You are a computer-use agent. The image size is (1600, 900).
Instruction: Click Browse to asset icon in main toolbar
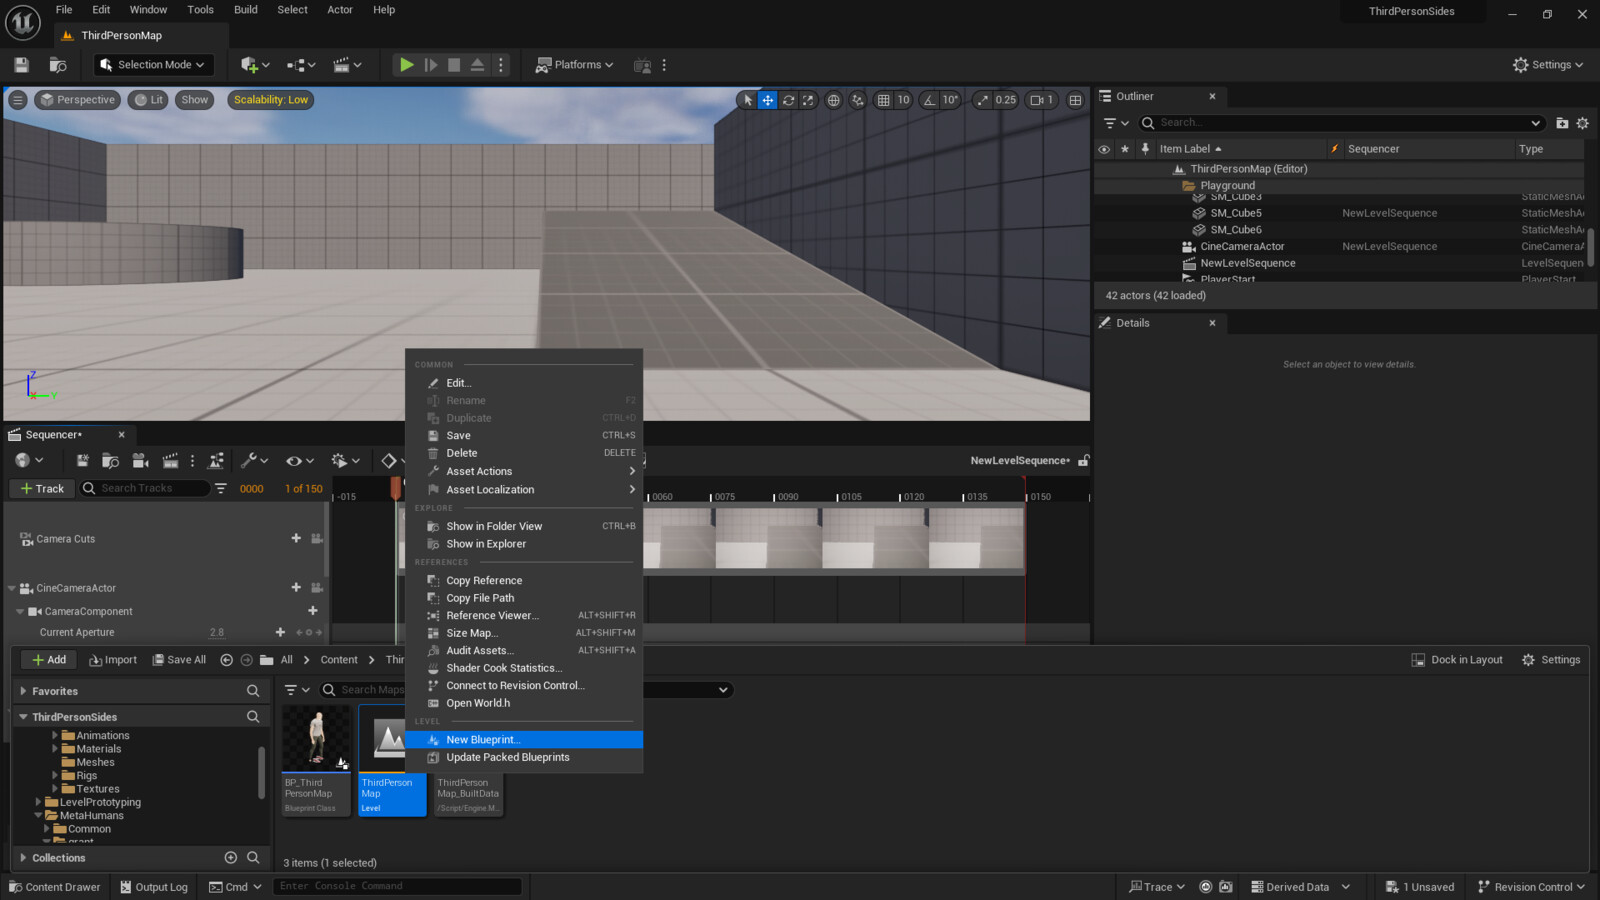click(58, 65)
